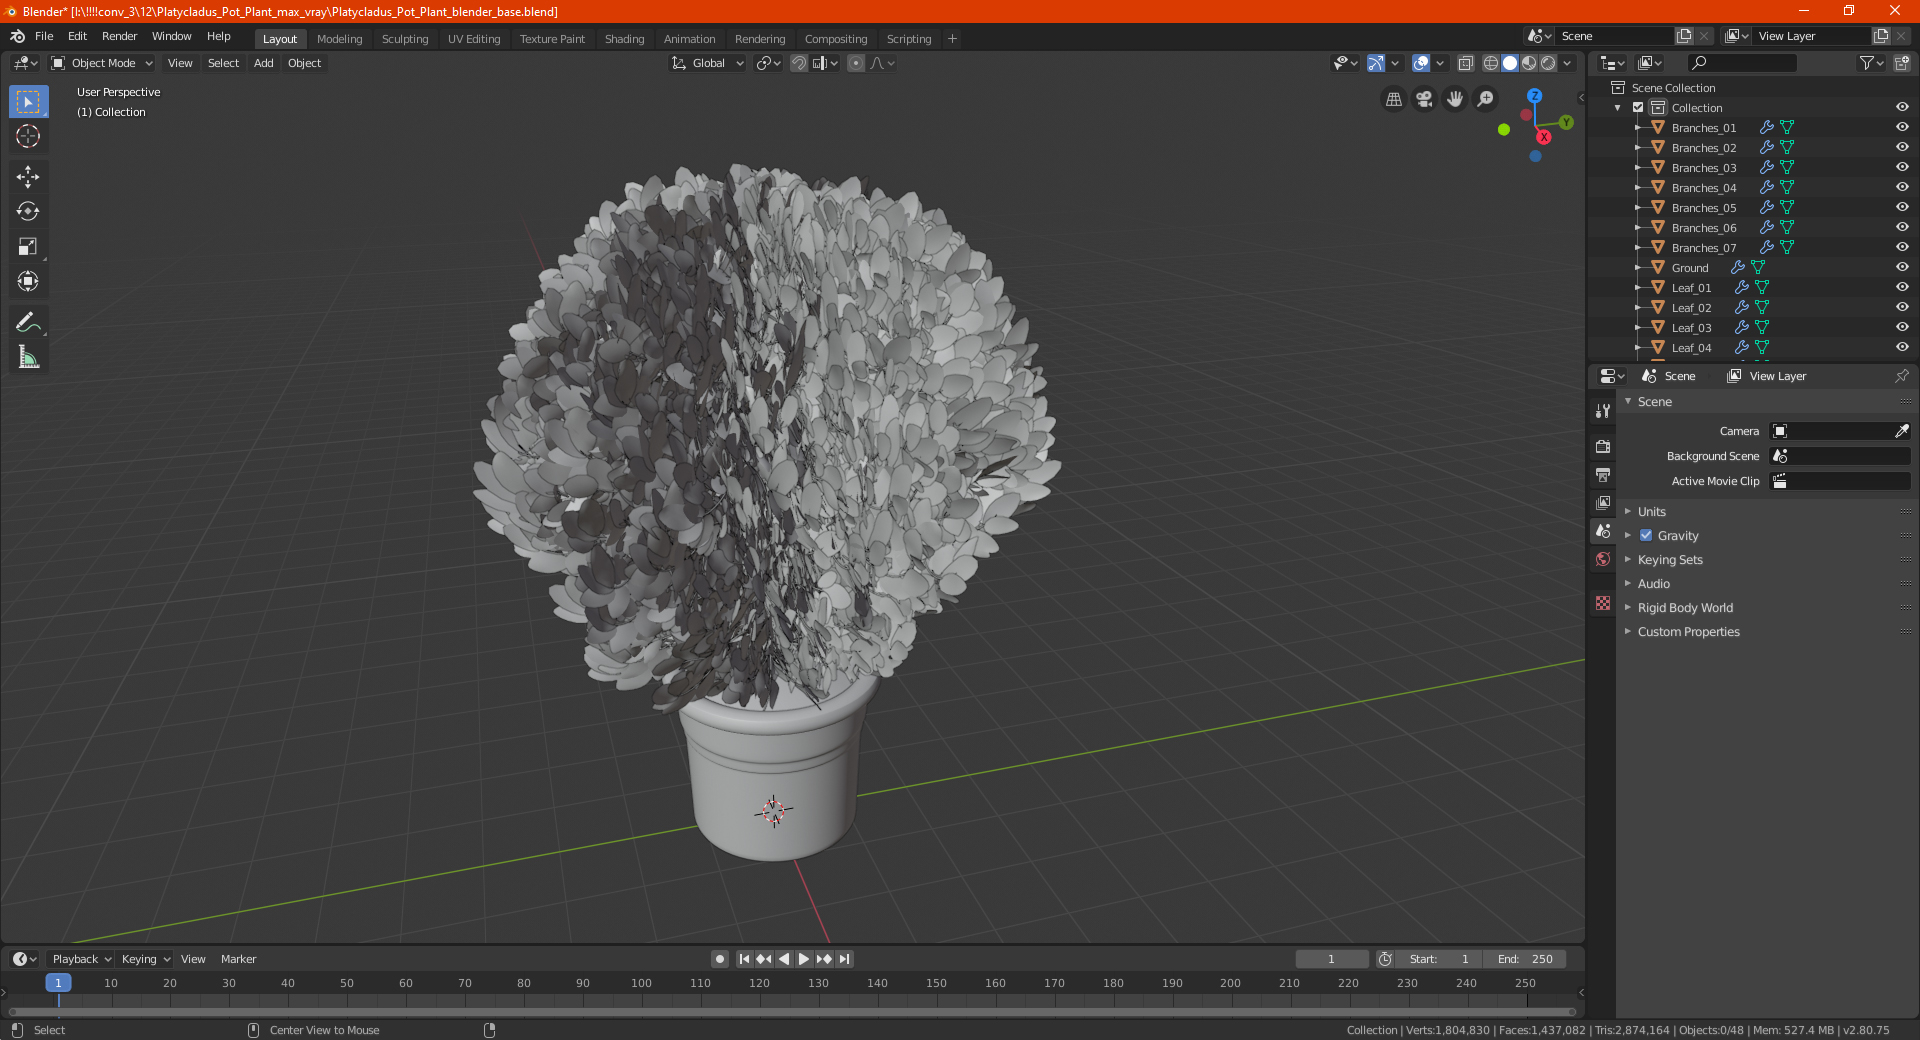Image resolution: width=1920 pixels, height=1040 pixels.
Task: Activate the Move tool
Action: 28,177
